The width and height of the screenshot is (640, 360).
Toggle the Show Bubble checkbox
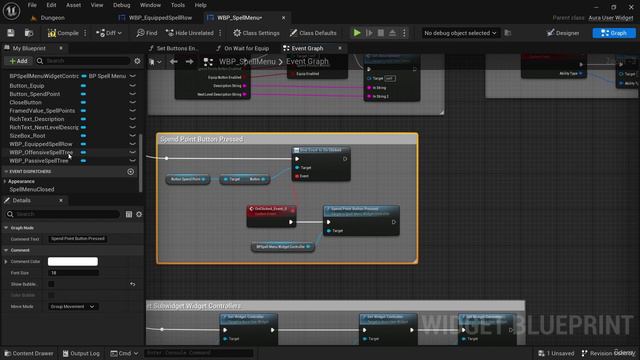[x=51, y=284]
